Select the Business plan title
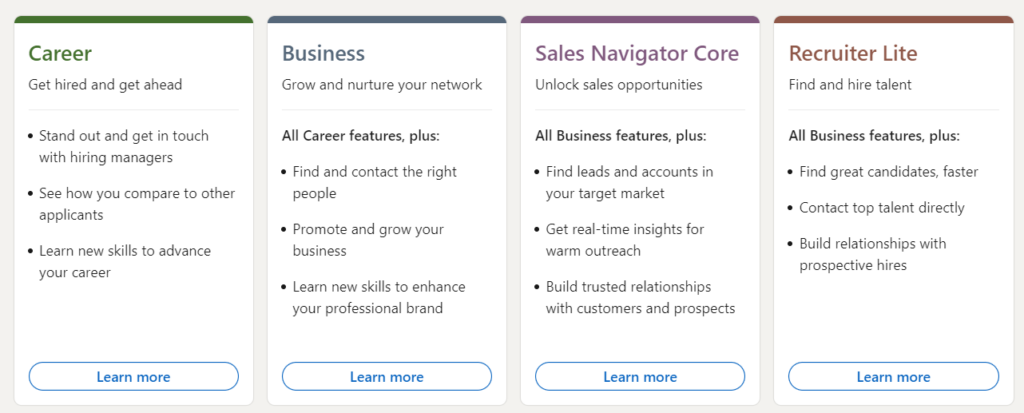 pyautogui.click(x=323, y=53)
